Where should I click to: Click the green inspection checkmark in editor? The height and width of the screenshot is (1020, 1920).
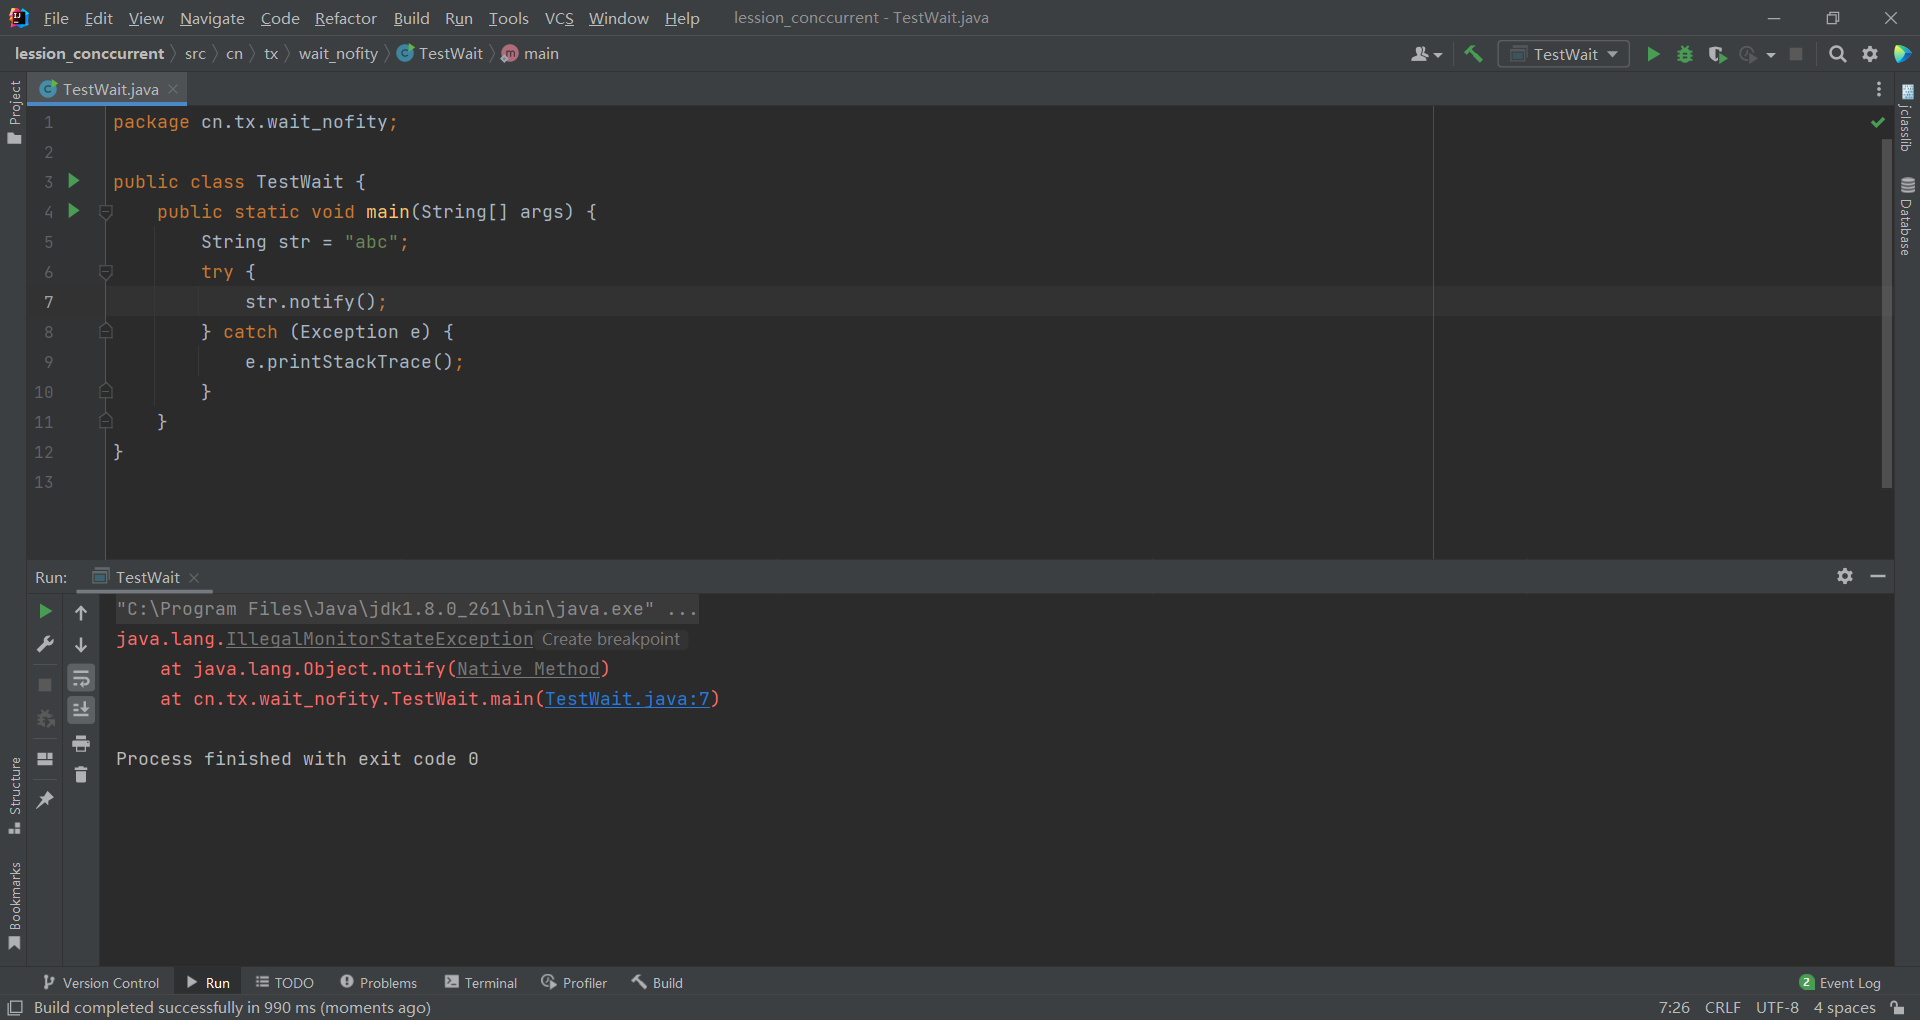pos(1877,122)
